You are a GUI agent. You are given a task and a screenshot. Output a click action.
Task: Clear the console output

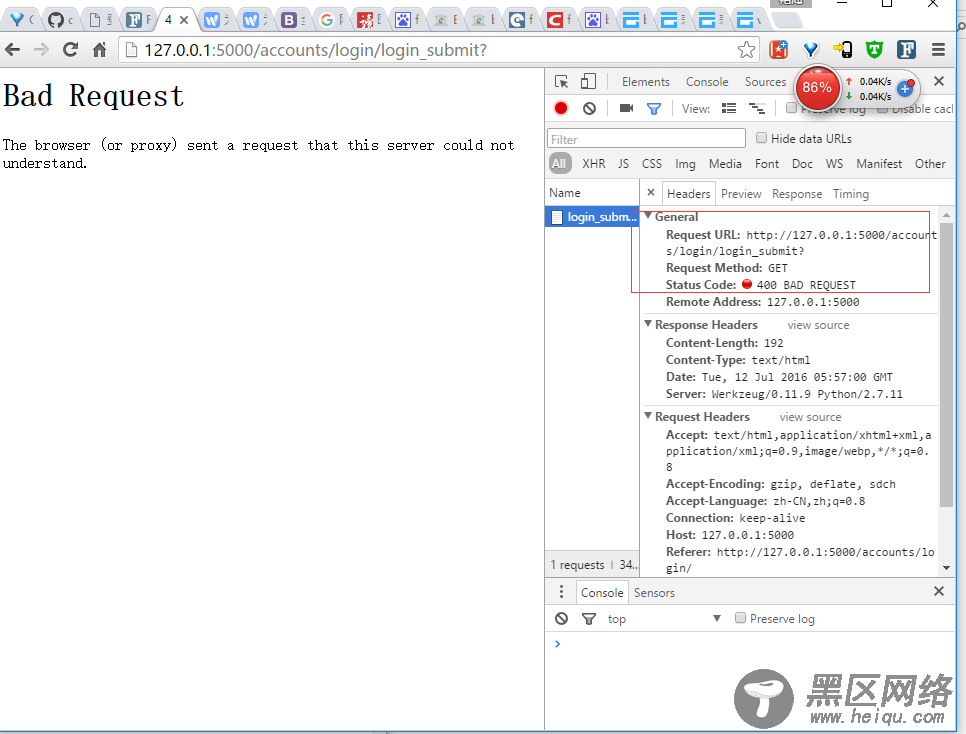(561, 618)
